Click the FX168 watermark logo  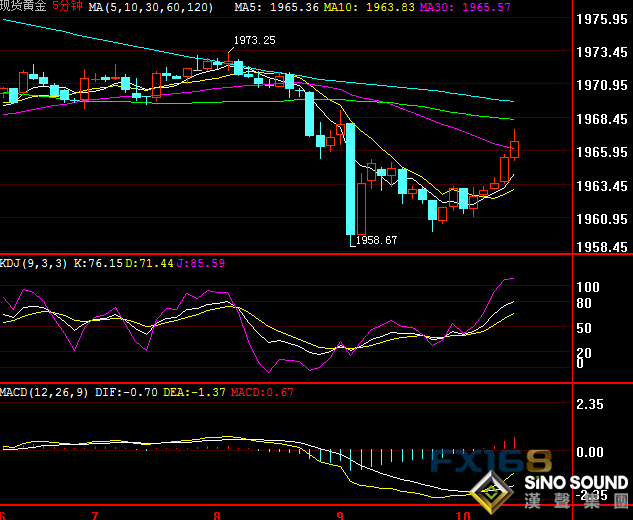491,462
